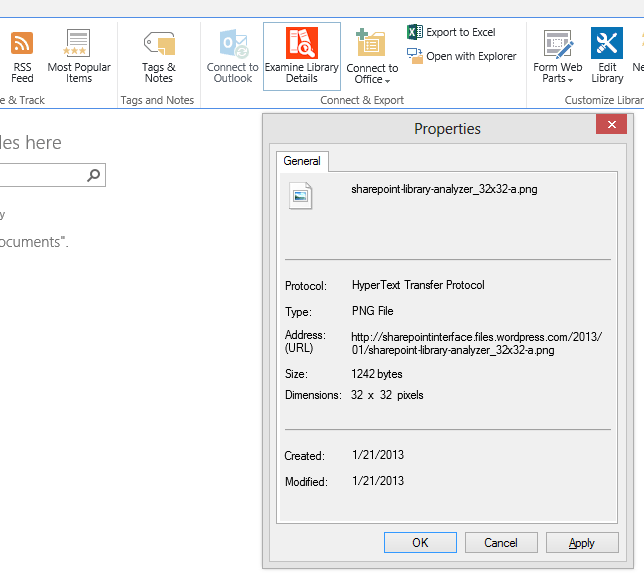Open the Edit Library tool

point(607,56)
